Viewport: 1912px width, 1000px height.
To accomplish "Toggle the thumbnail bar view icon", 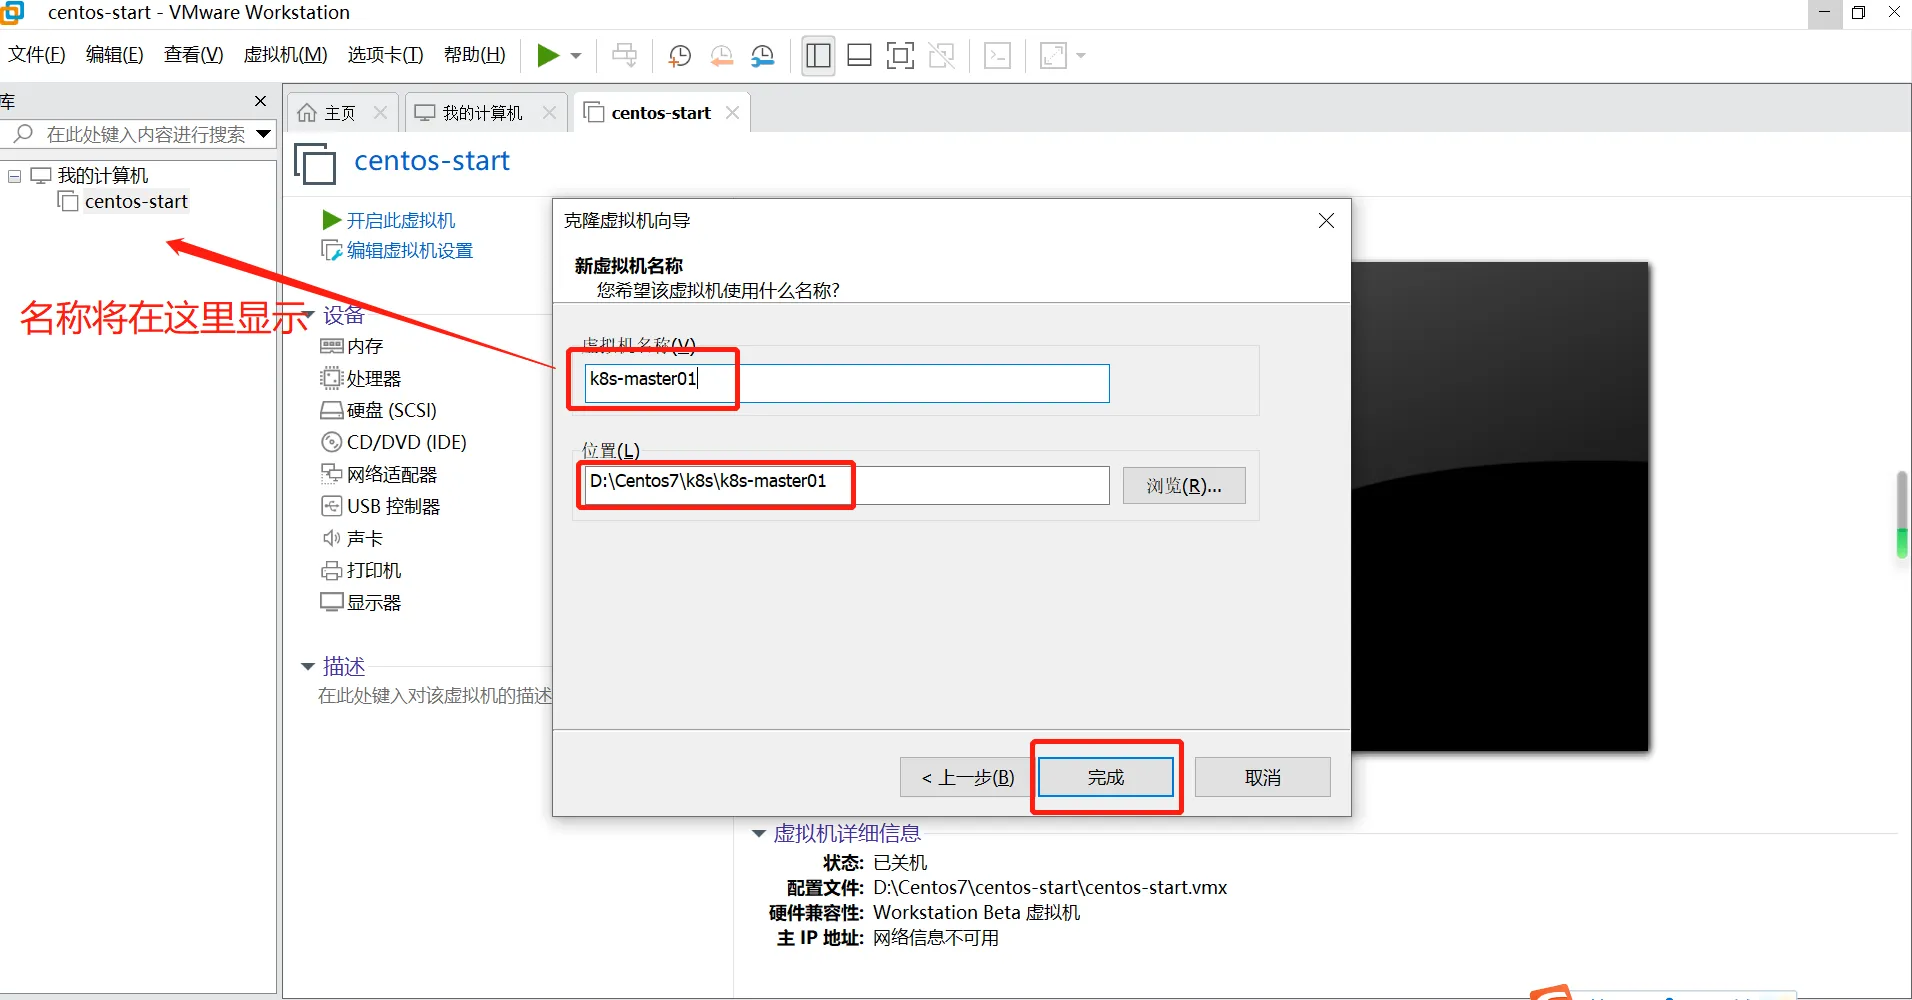I will coord(859,56).
